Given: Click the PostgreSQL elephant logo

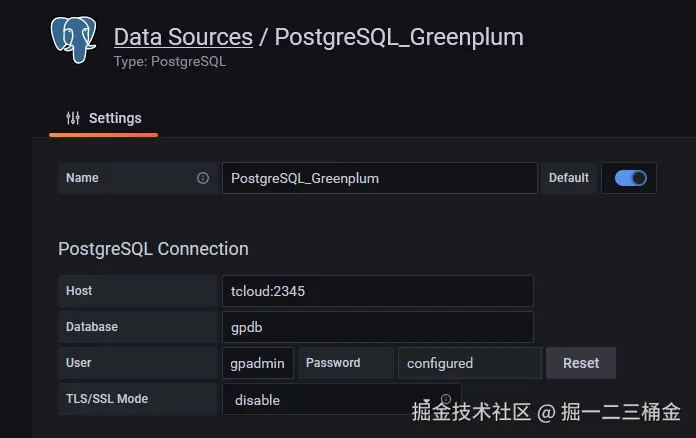Looking at the screenshot, I should click(74, 40).
